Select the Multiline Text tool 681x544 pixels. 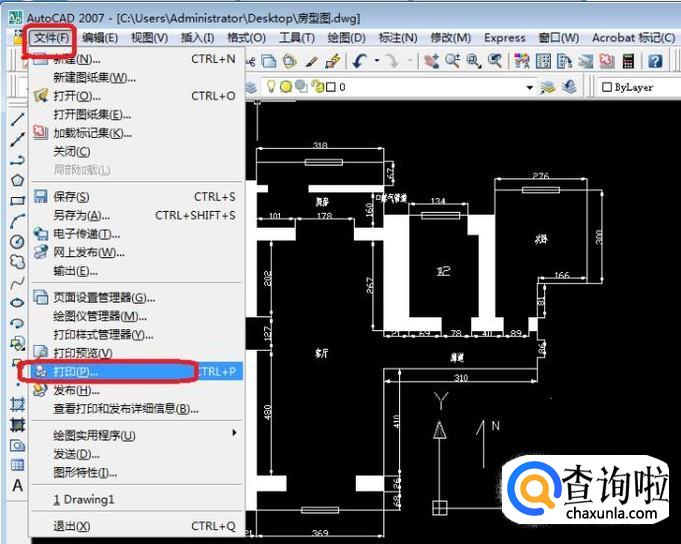[17, 485]
